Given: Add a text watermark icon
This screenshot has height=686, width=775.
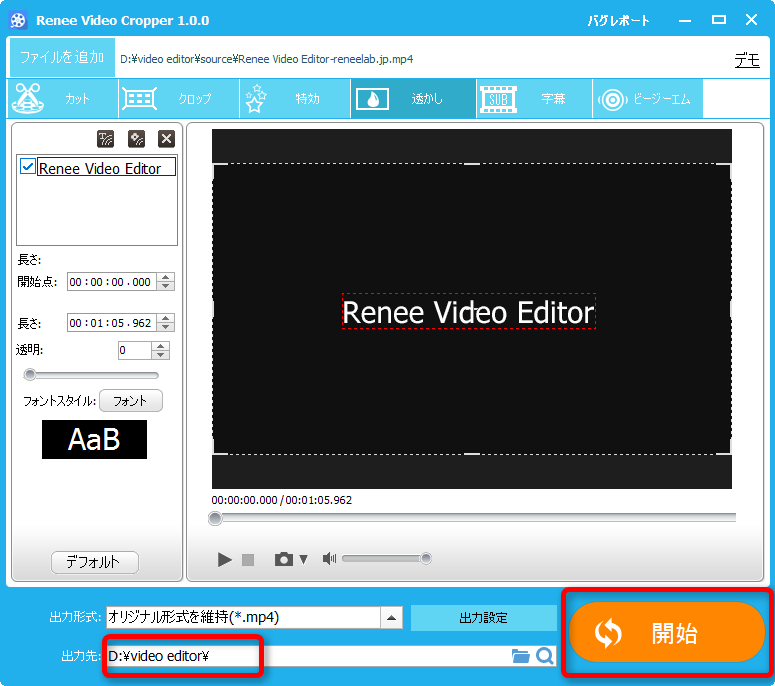Looking at the screenshot, I should [105, 139].
